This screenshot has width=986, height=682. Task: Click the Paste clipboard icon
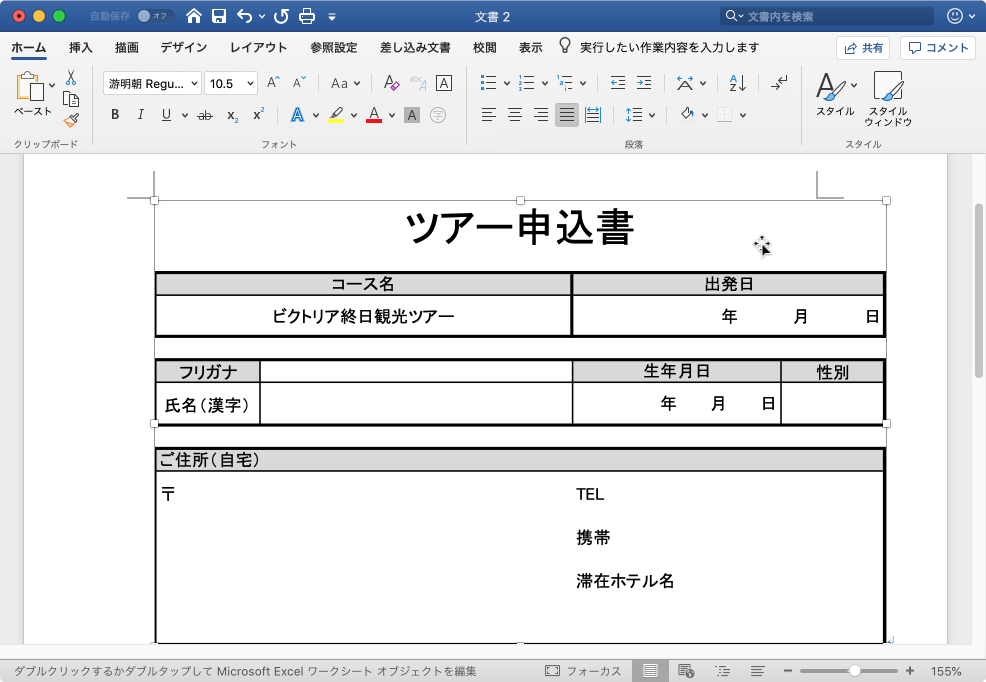pyautogui.click(x=30, y=86)
